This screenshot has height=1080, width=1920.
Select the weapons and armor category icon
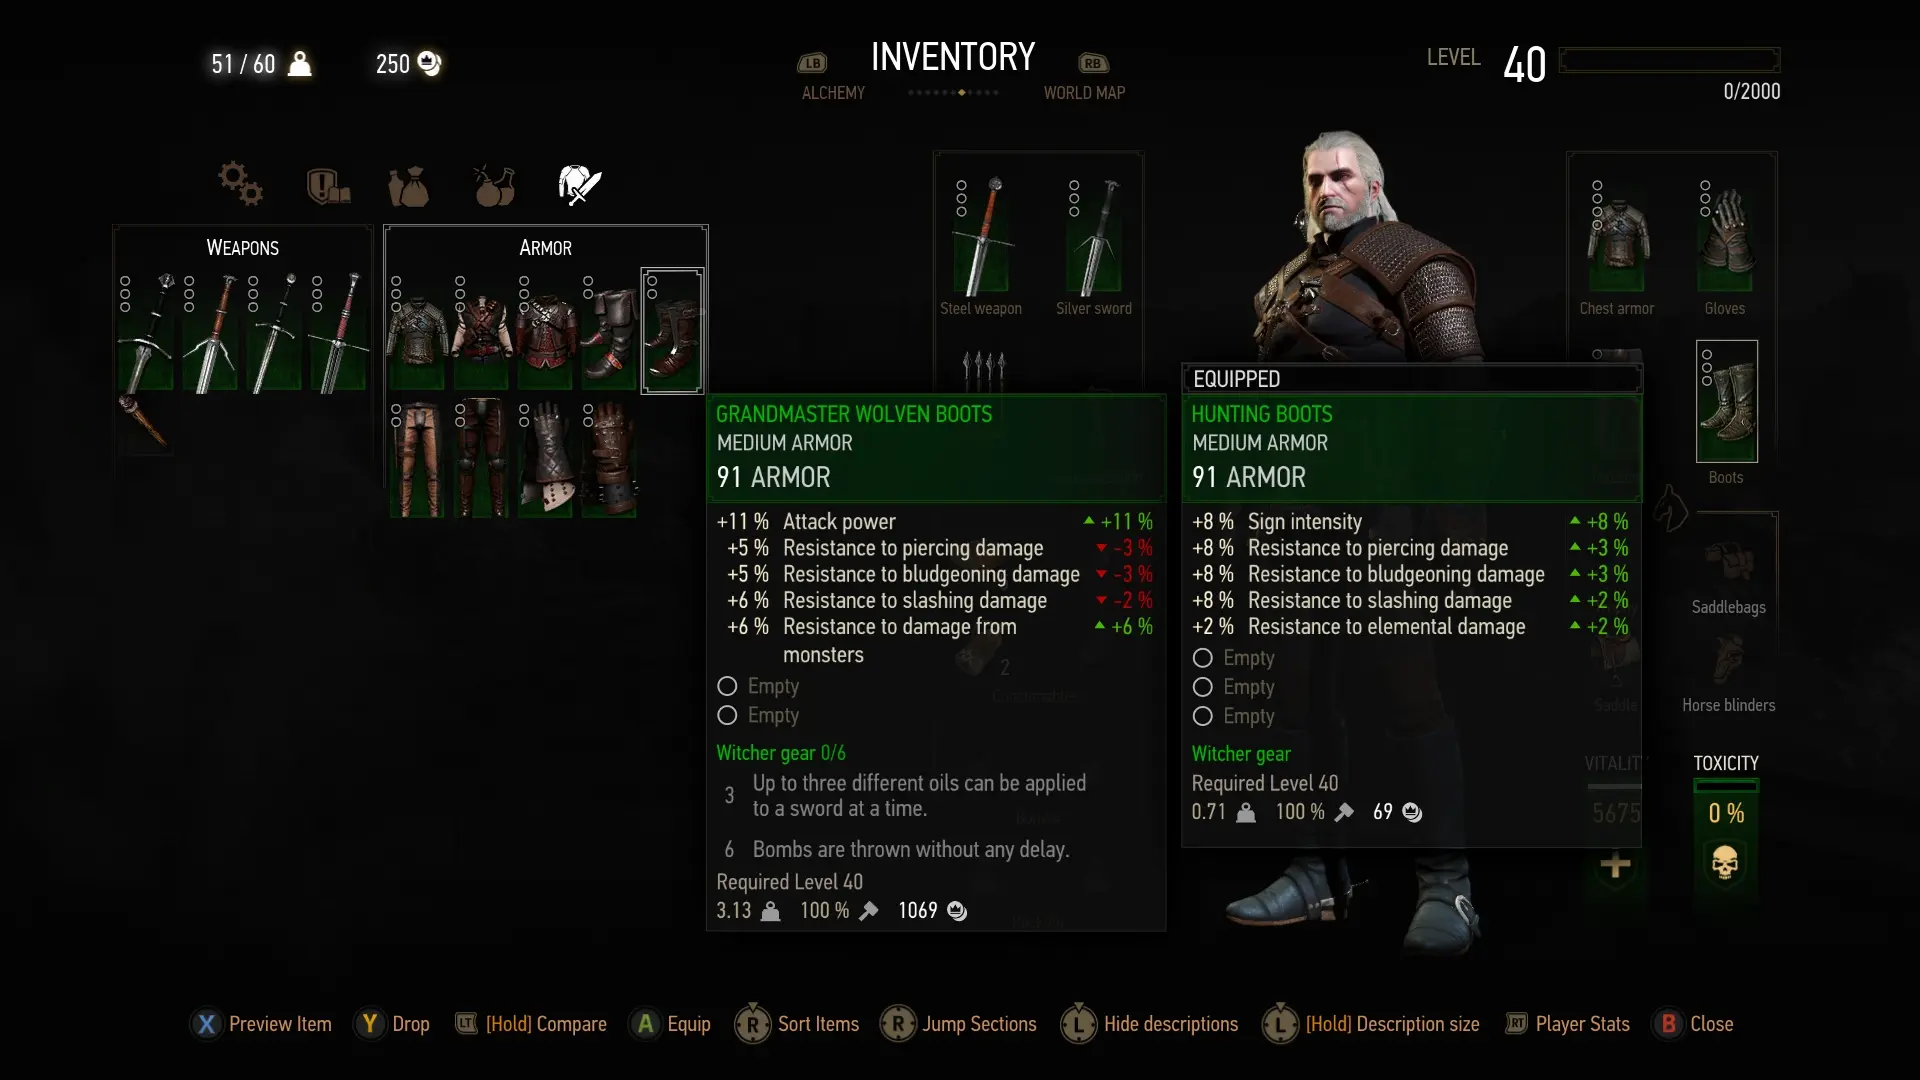[580, 185]
